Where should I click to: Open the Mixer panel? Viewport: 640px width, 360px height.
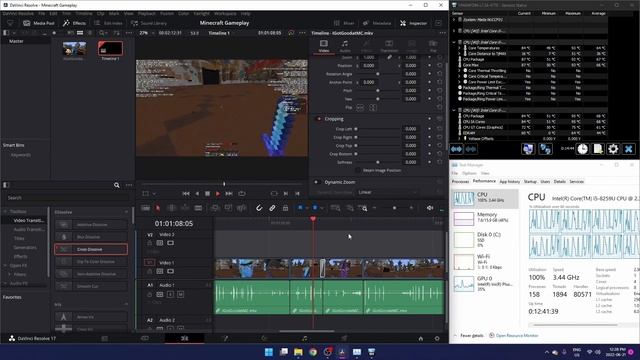[344, 23]
